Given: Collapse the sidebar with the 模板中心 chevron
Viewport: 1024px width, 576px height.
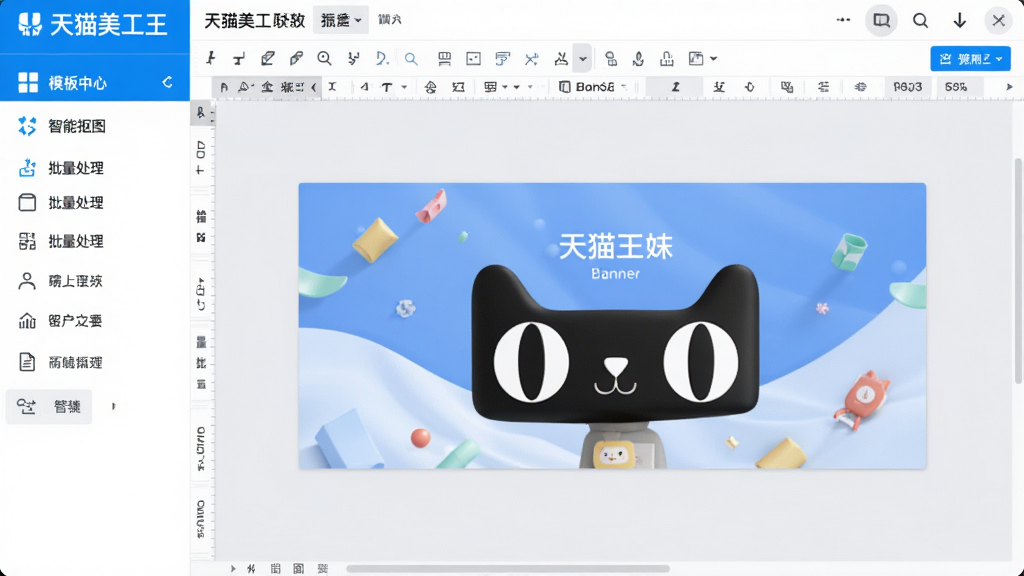Looking at the screenshot, I should pos(167,82).
